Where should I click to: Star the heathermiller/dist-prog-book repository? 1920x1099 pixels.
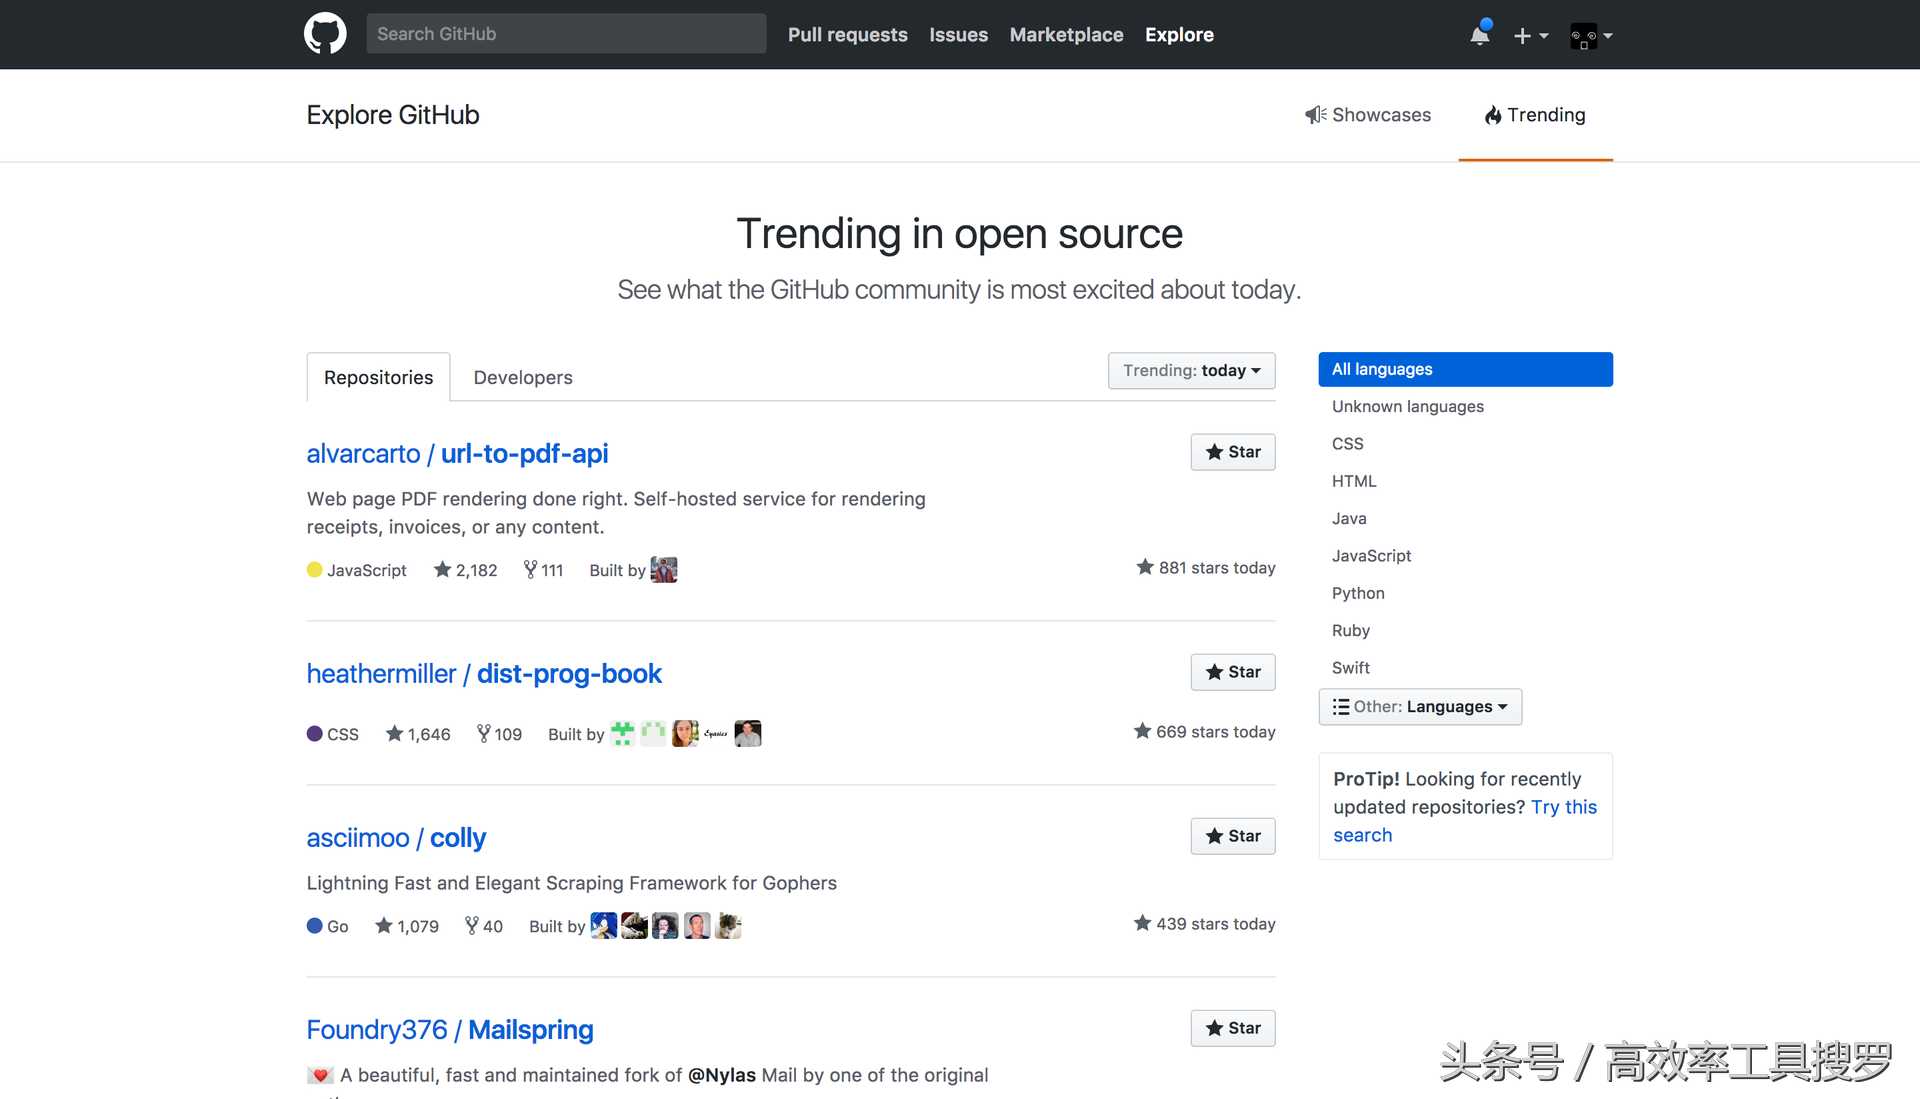click(x=1232, y=672)
